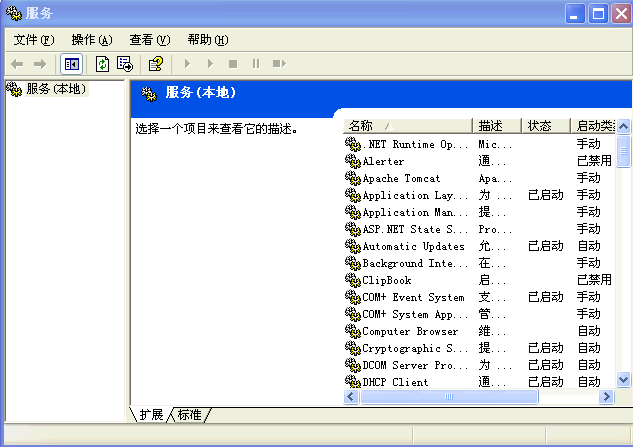Click the horizontal scrollbar left arrow

click(350, 397)
